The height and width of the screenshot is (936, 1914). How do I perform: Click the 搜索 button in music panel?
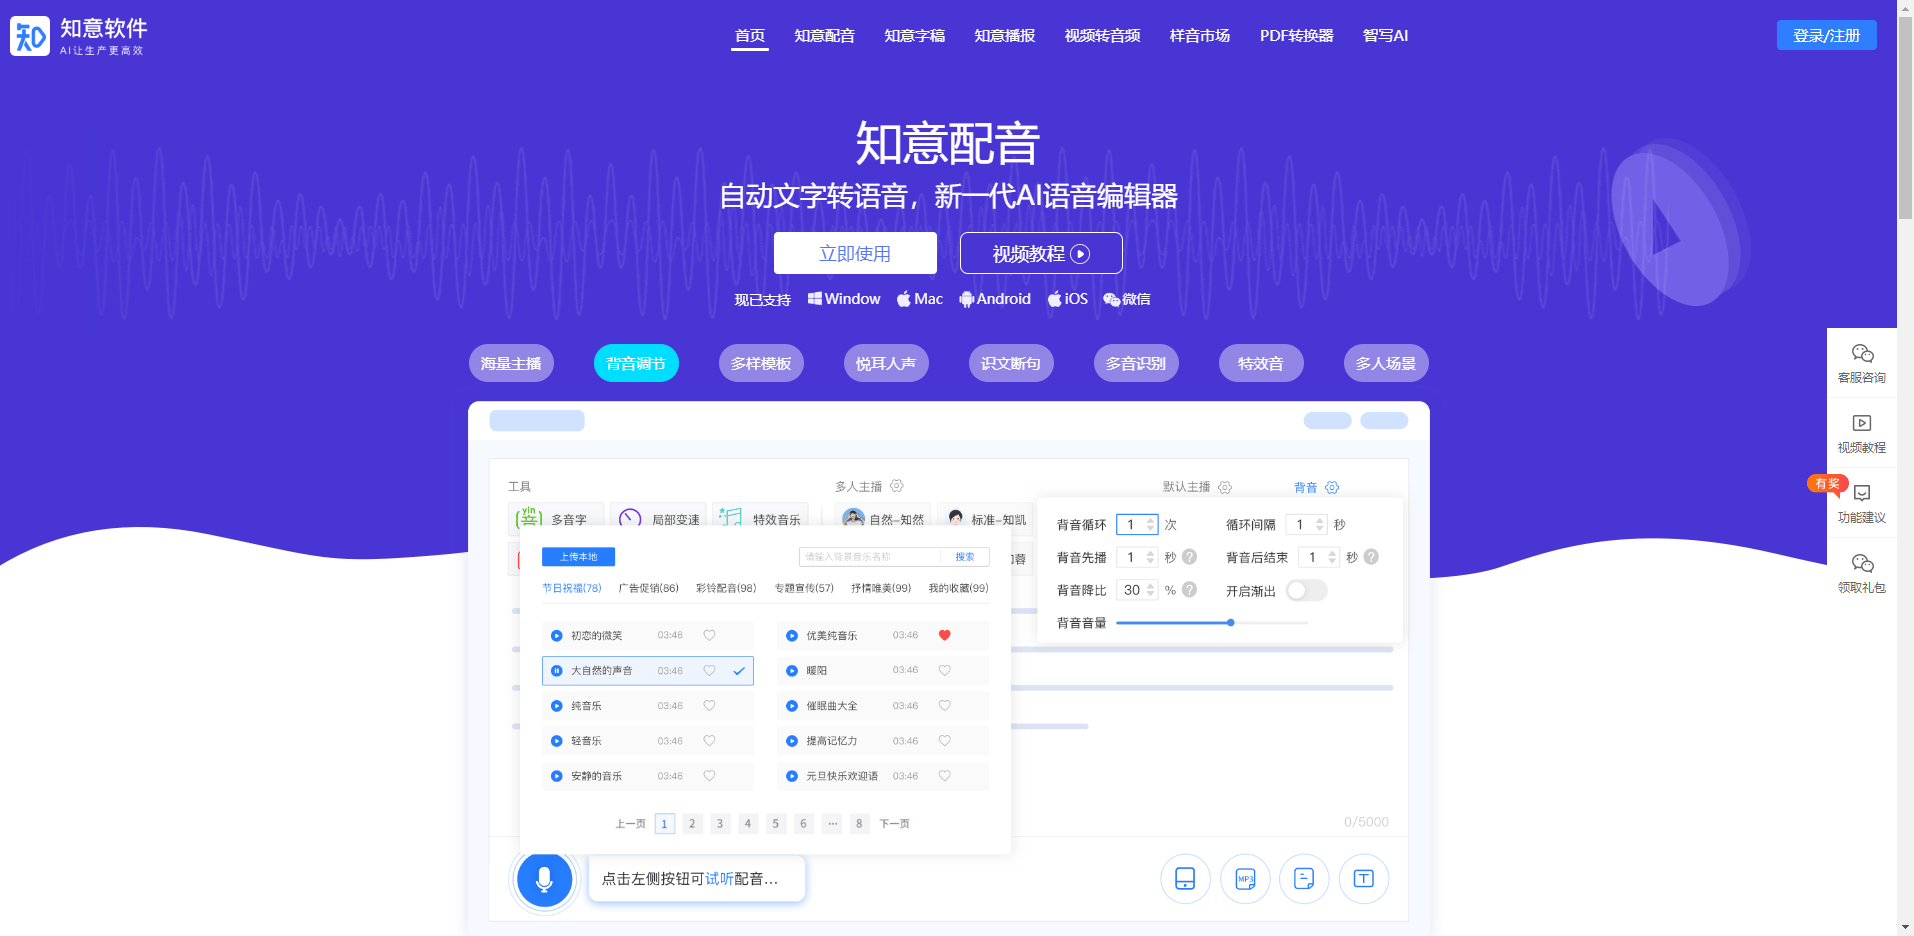click(965, 557)
